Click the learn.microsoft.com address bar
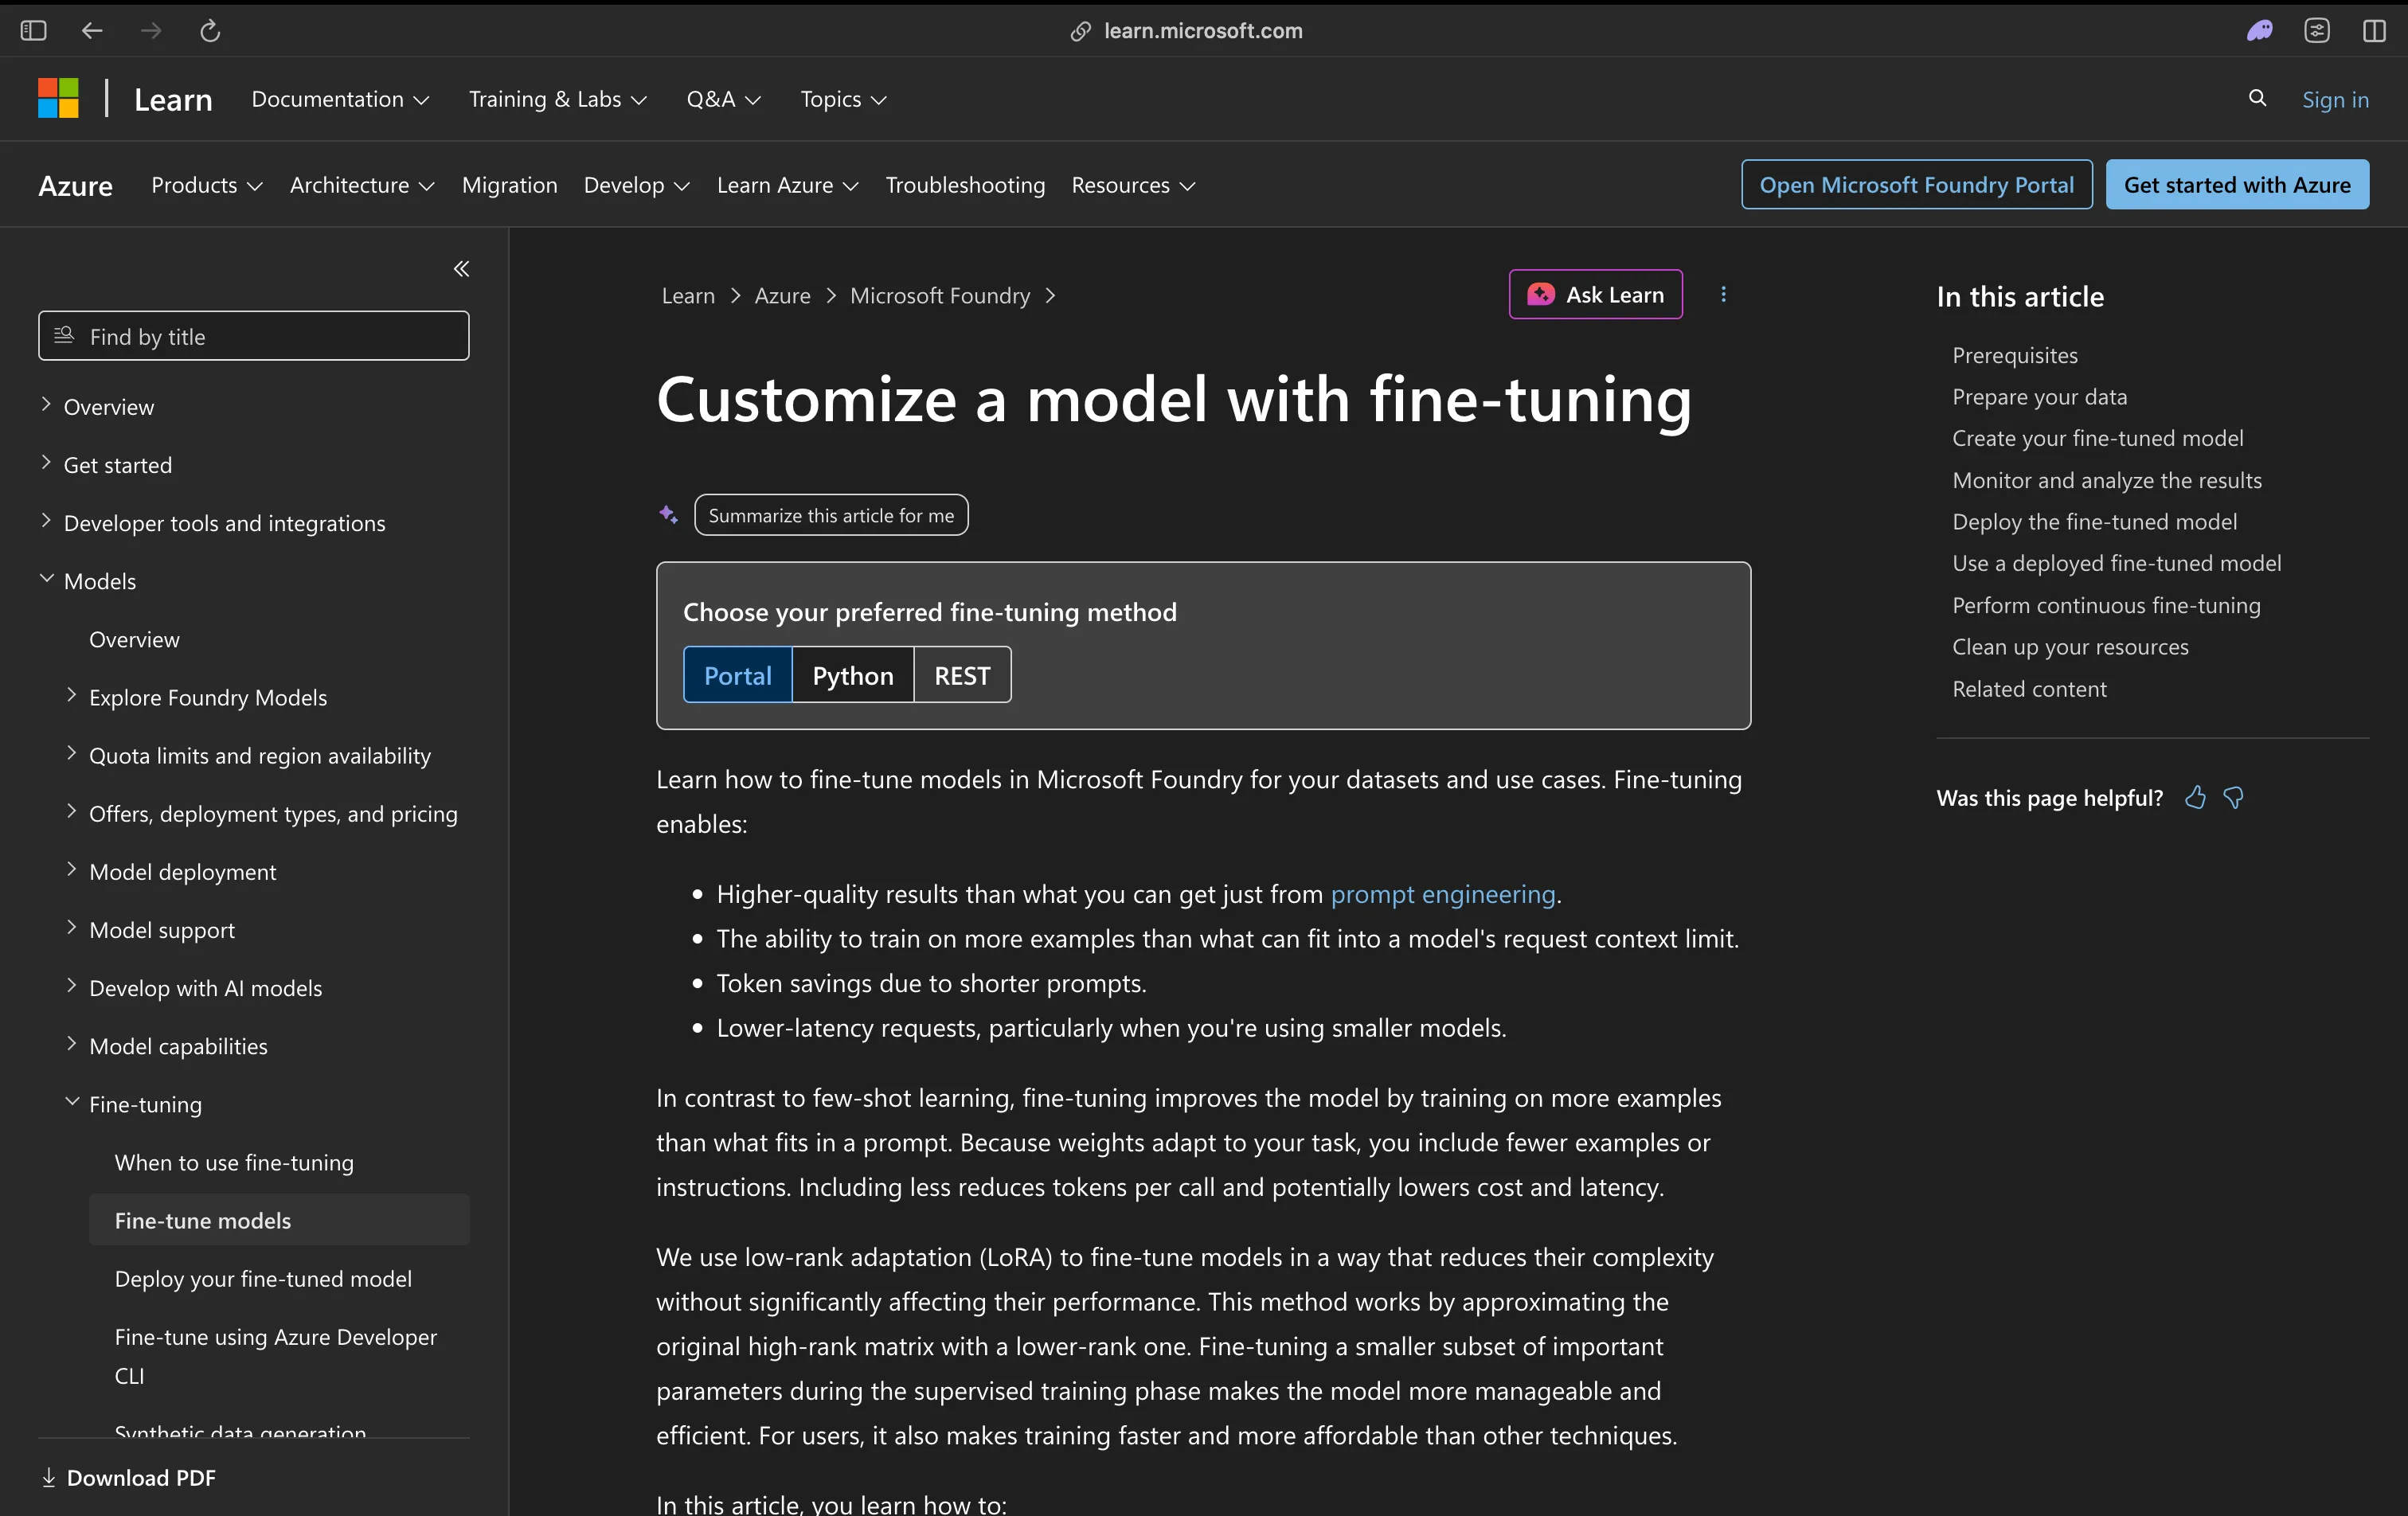Image resolution: width=2408 pixels, height=1516 pixels. 1203,31
